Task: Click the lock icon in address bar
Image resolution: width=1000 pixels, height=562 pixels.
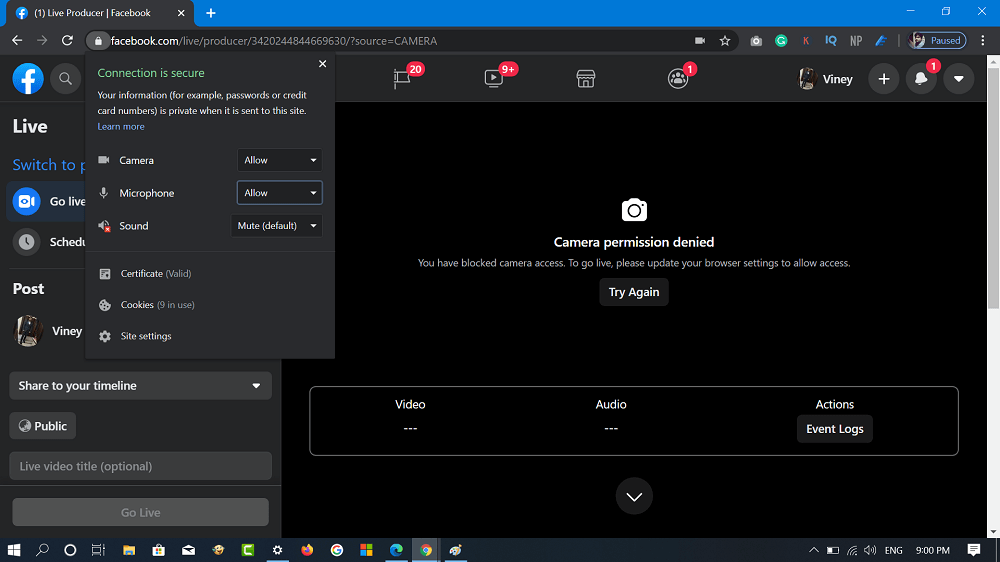Action: [x=98, y=41]
